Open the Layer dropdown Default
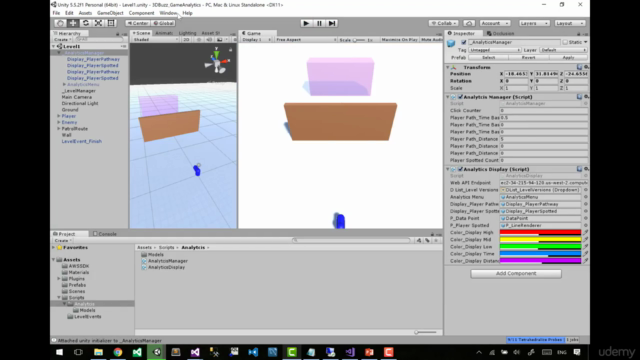640x360 pixels. tap(563, 50)
